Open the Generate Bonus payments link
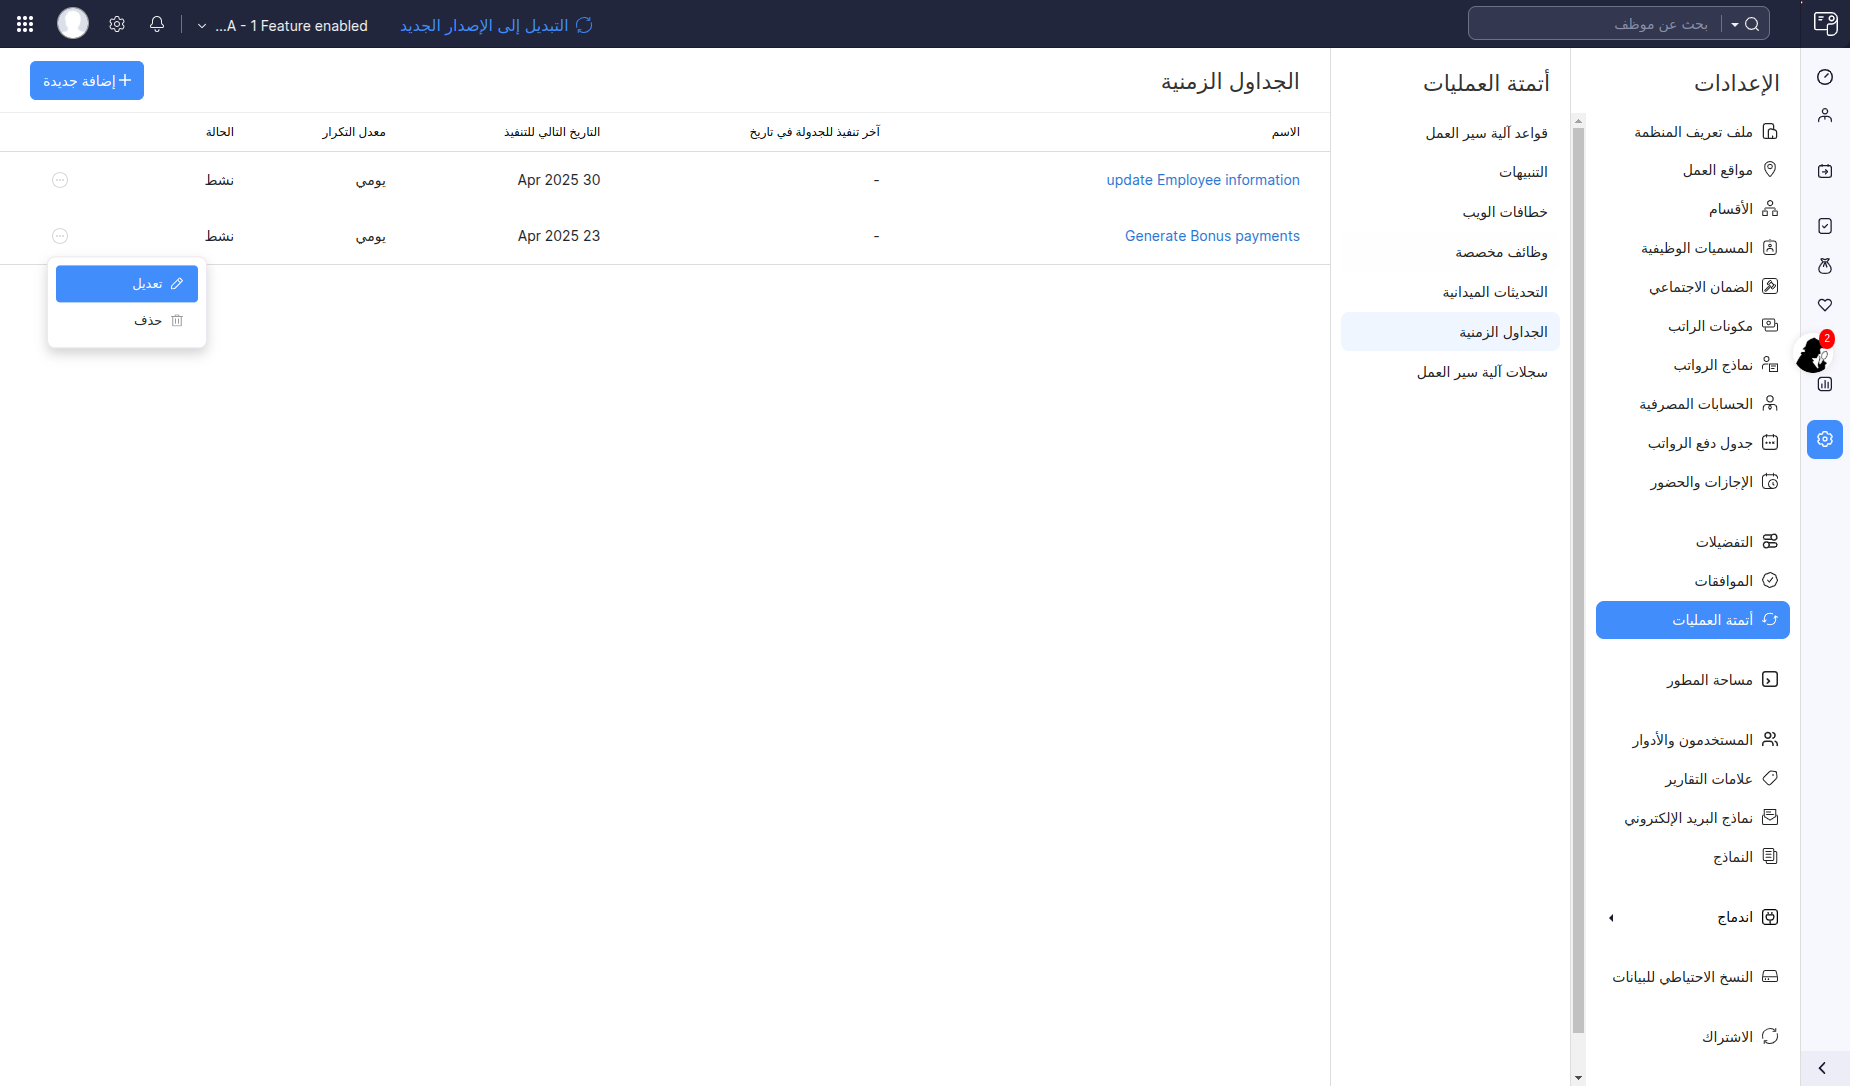Screen dimensions: 1850x1086 click(x=1212, y=236)
